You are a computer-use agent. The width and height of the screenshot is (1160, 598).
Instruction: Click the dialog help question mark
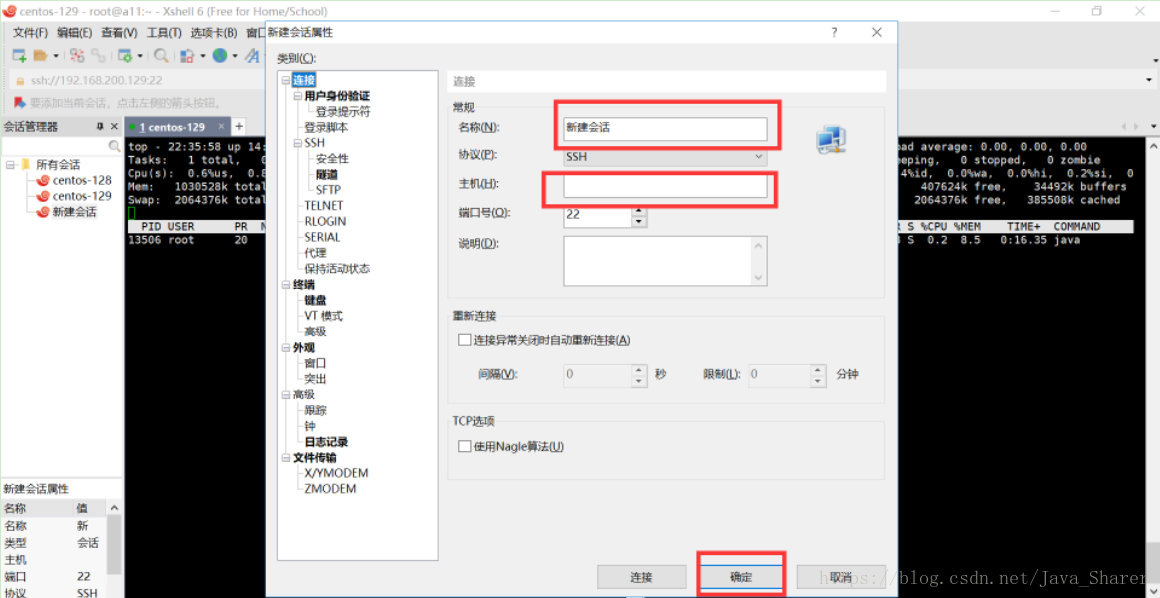(x=834, y=33)
